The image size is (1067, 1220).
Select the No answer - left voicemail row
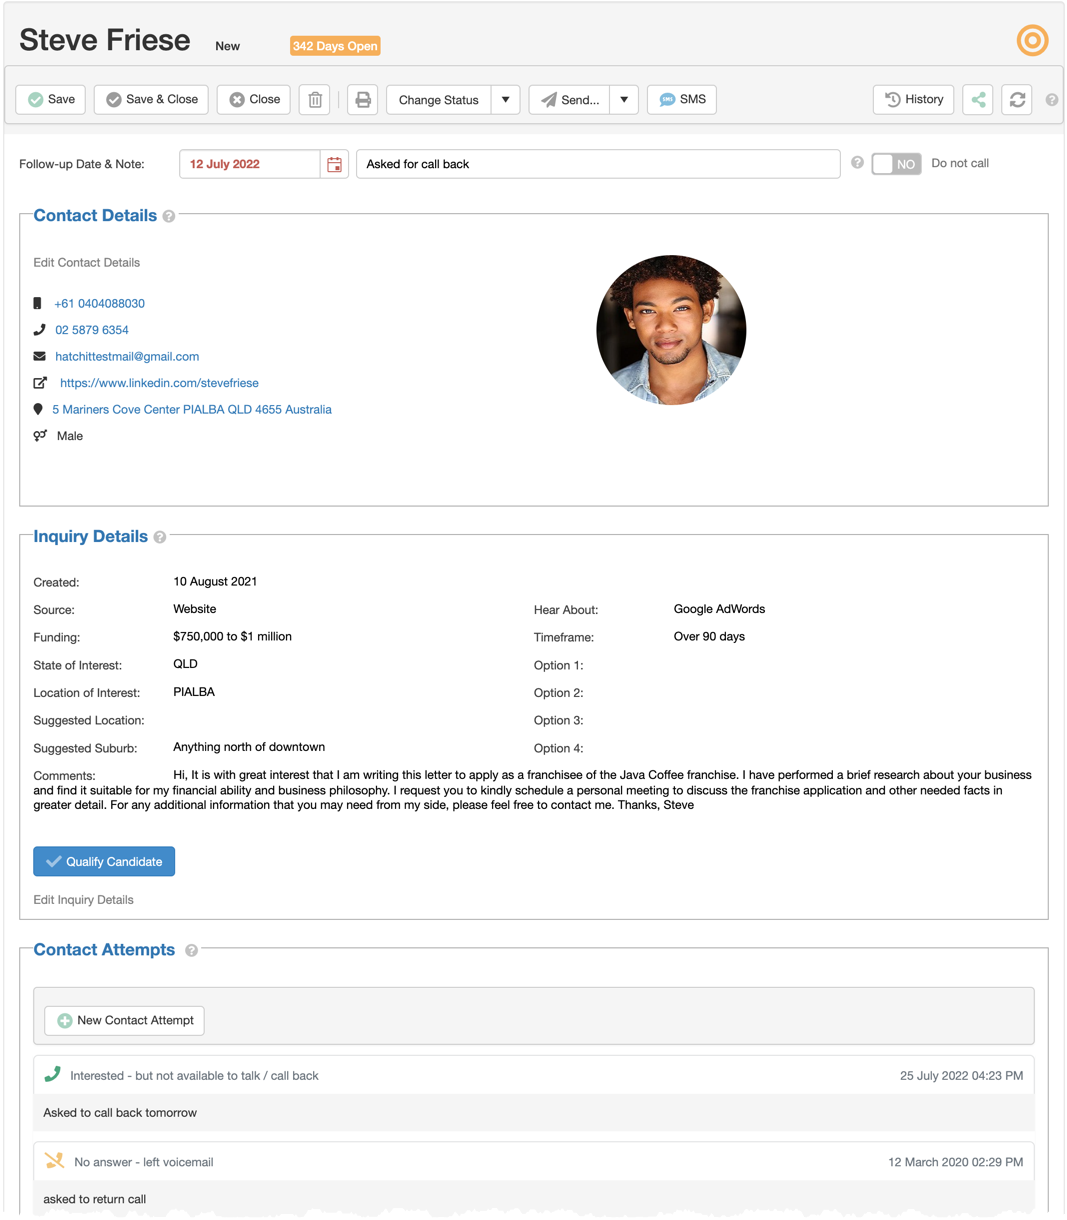tap(534, 1162)
